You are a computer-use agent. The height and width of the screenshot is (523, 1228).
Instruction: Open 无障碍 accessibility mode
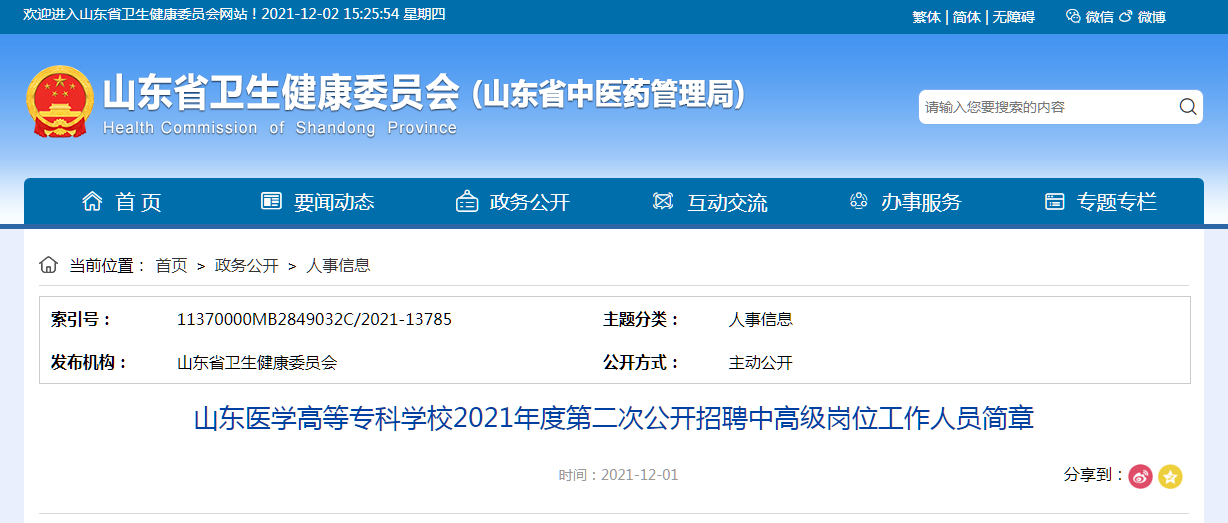point(1013,17)
